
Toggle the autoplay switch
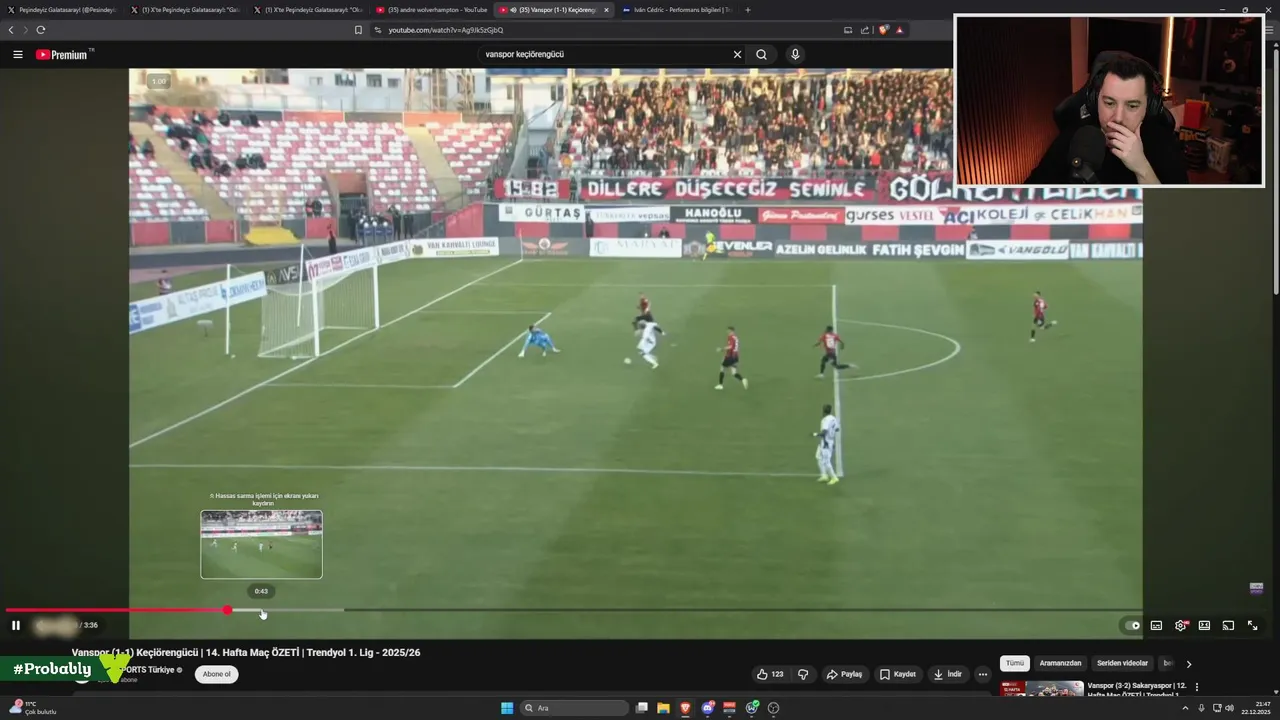pos(1132,626)
